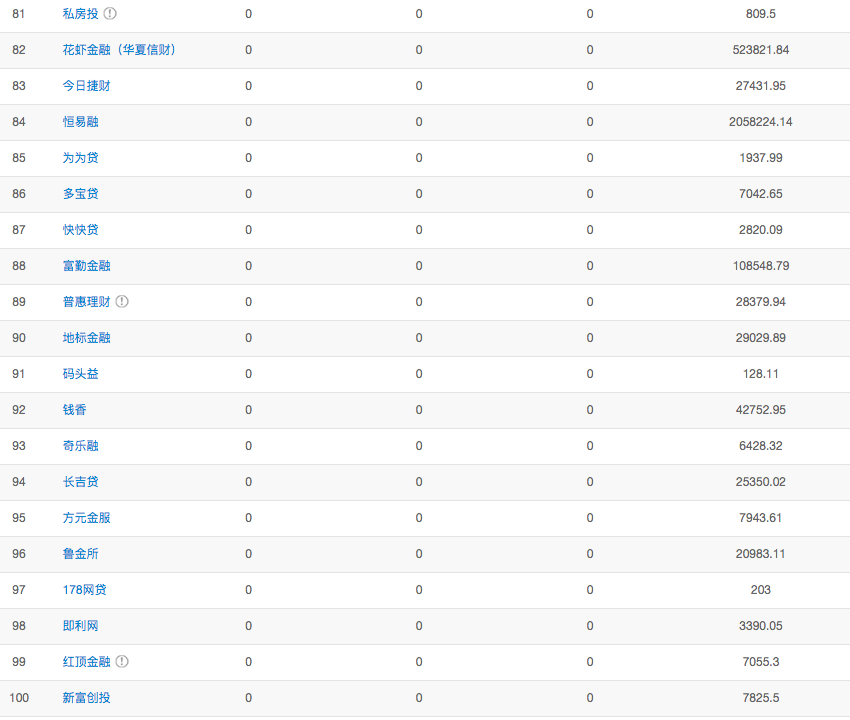Click the amount 29029.89
The width and height of the screenshot is (850, 720).
[761, 338]
